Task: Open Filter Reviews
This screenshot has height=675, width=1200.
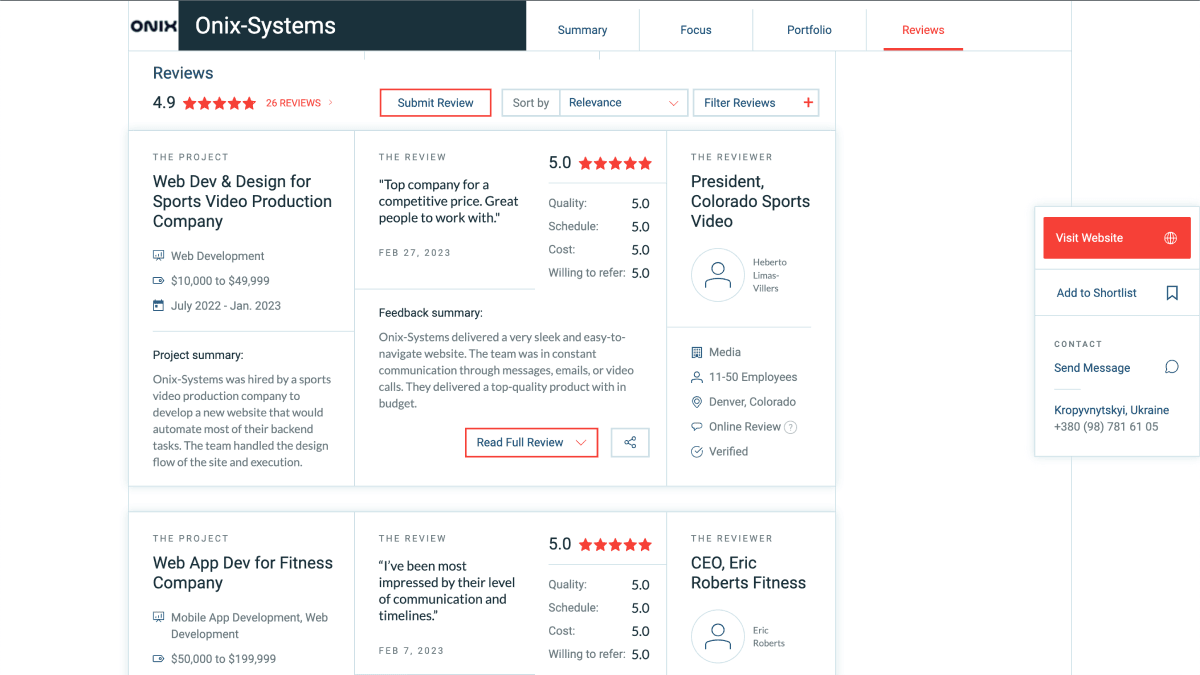Action: (x=756, y=102)
